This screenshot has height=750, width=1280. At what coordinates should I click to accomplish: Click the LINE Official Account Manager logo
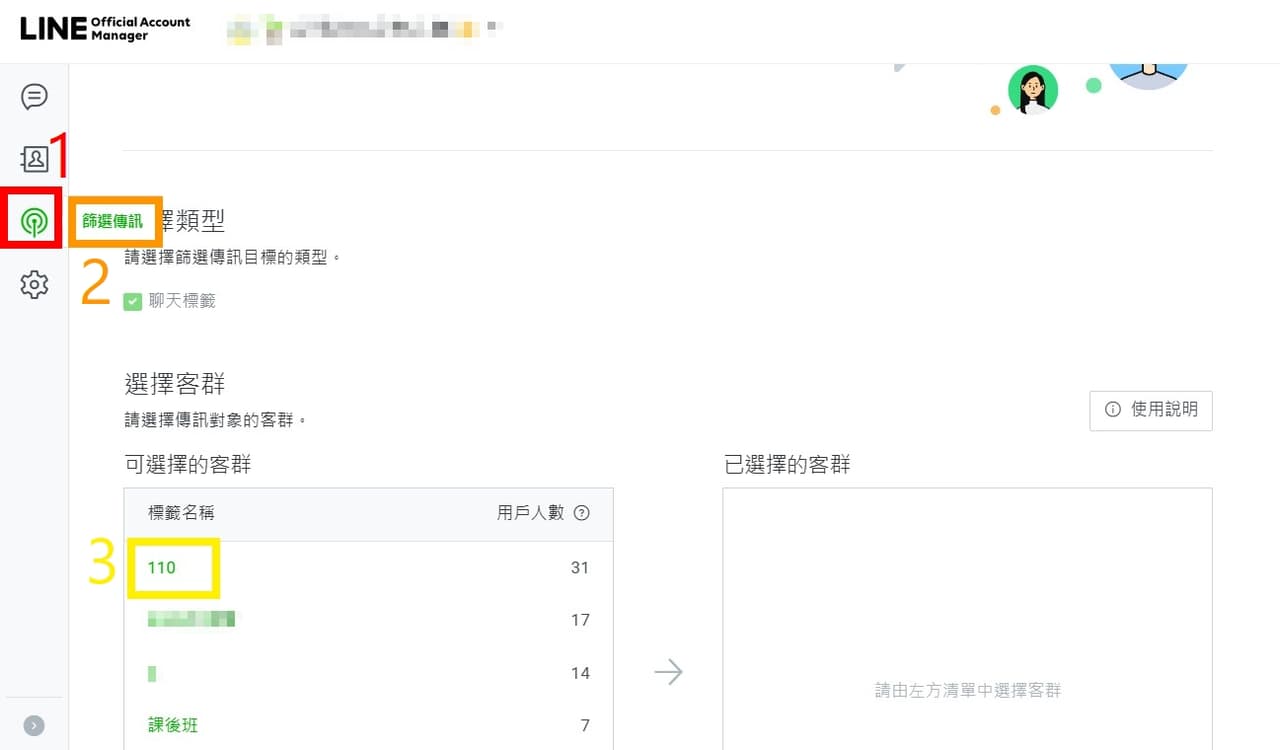105,28
